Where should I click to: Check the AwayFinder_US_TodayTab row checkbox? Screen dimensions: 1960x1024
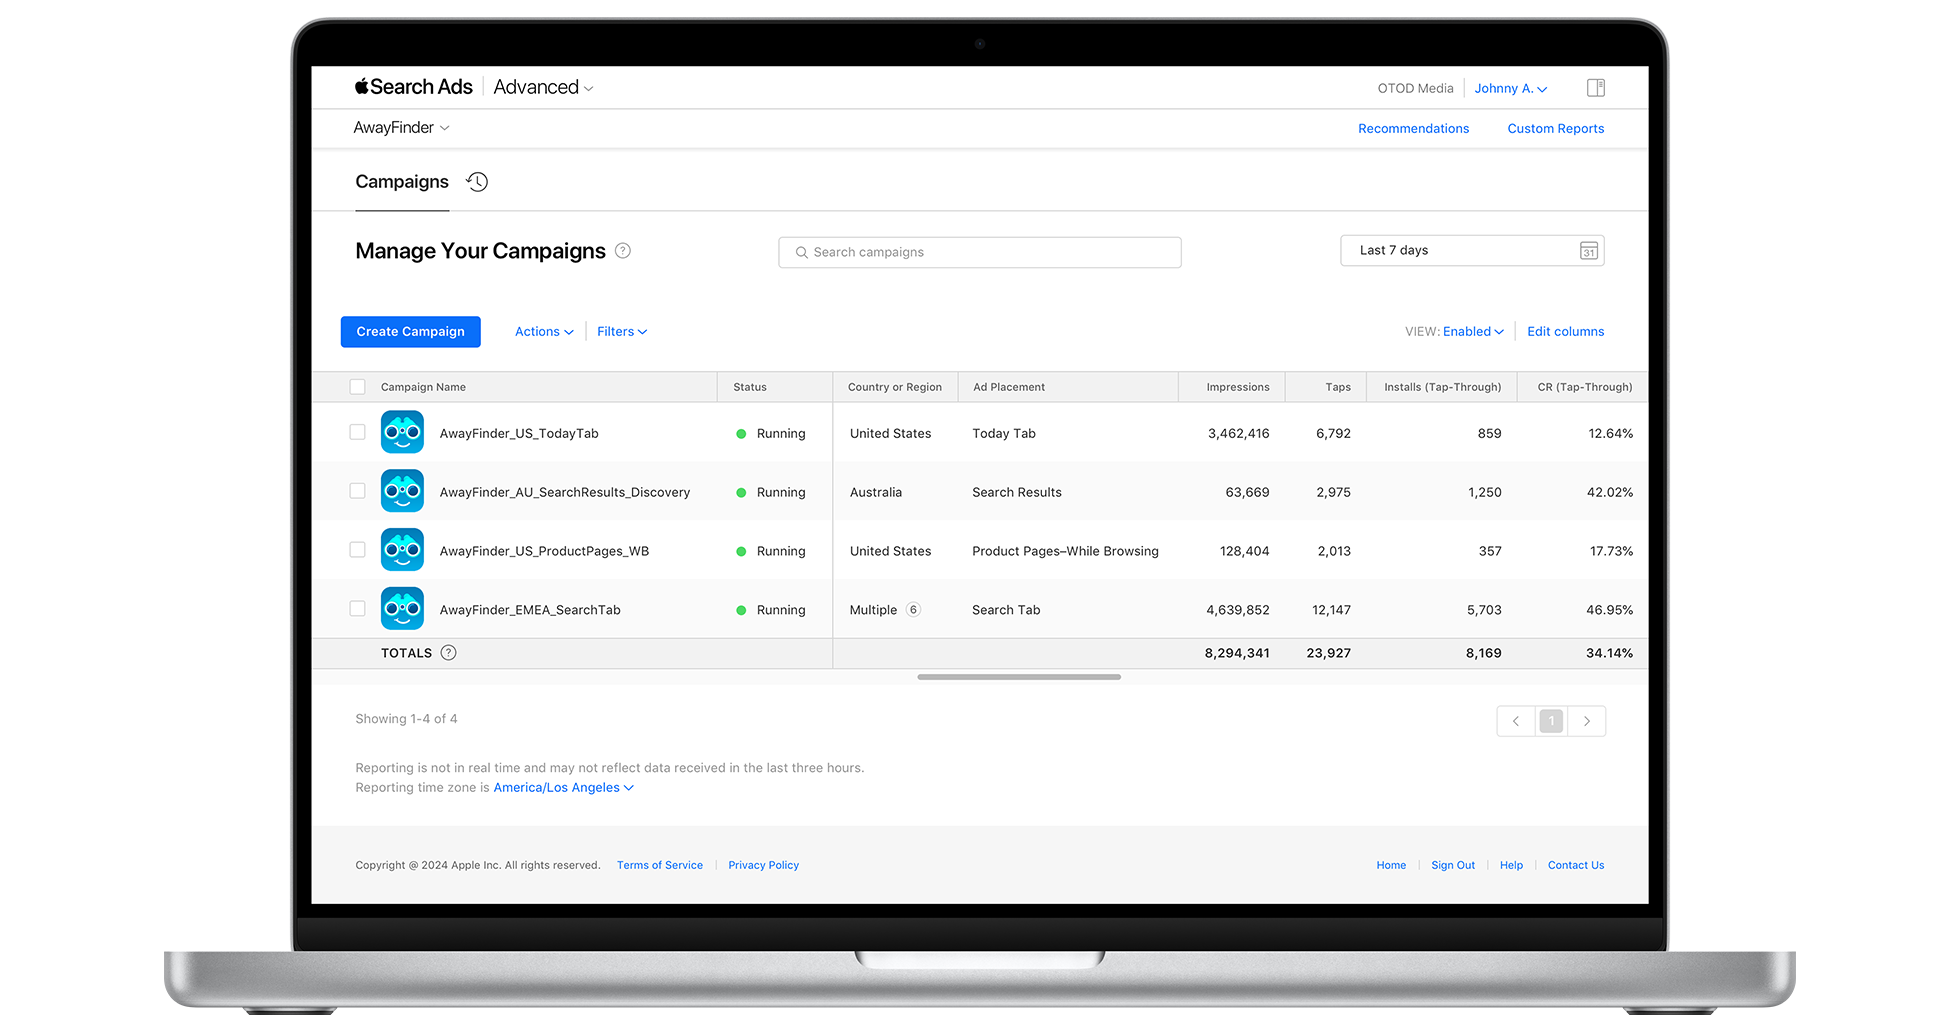357,432
